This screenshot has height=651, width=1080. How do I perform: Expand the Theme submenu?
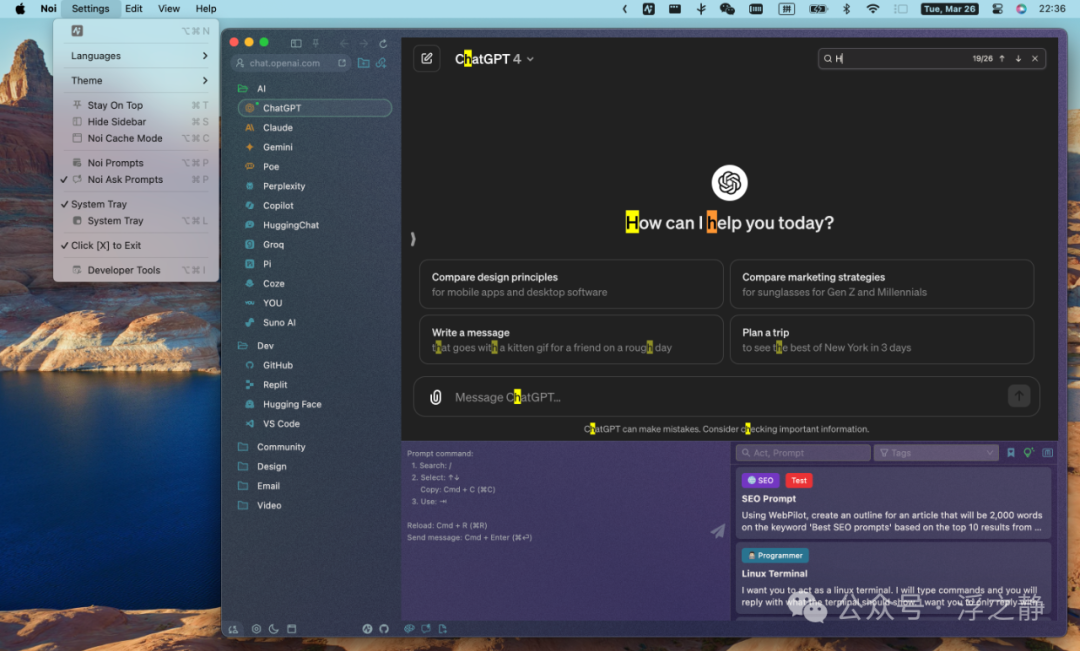136,81
